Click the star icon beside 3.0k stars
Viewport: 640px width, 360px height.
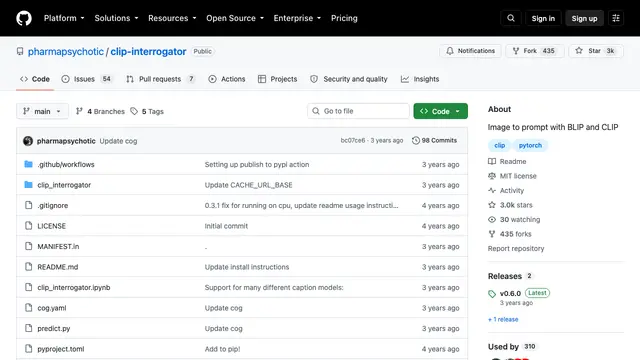492,205
